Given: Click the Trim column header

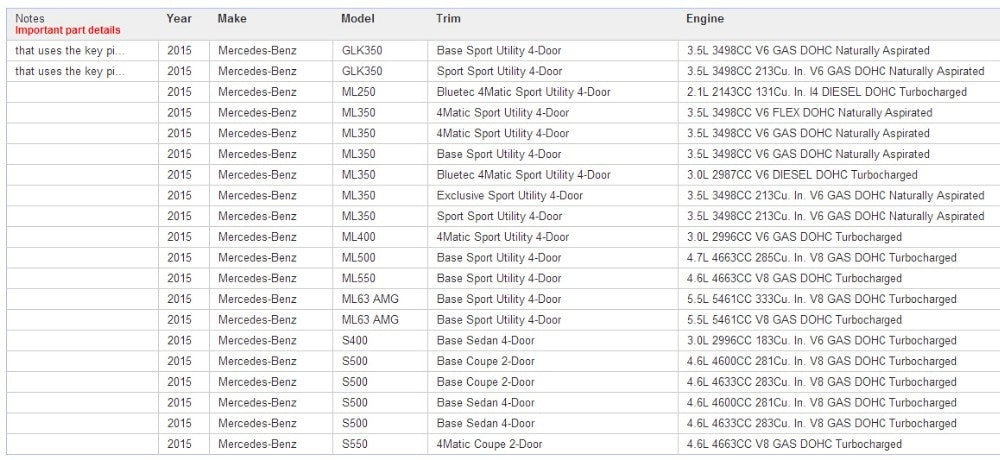Looking at the screenshot, I should 448,19.
